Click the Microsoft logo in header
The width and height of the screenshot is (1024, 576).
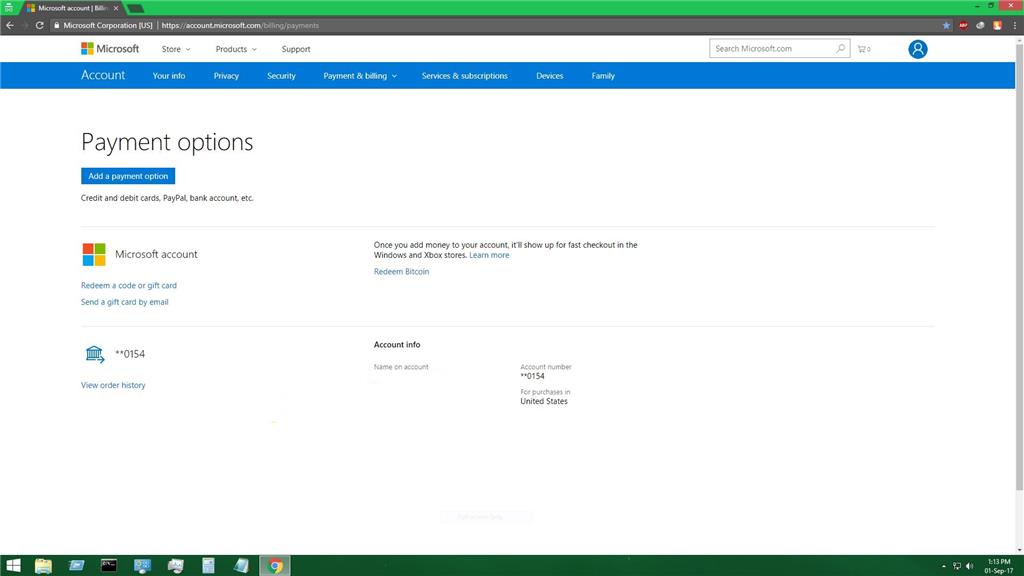tap(110, 49)
